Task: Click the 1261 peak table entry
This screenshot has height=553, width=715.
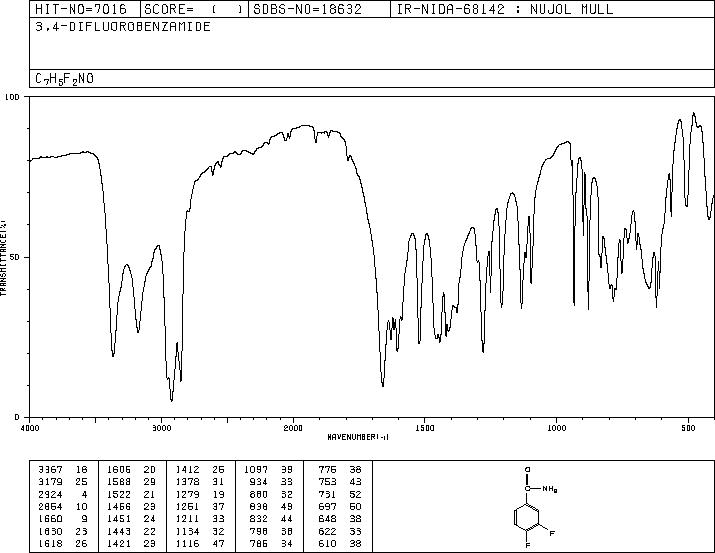Action: point(200,506)
